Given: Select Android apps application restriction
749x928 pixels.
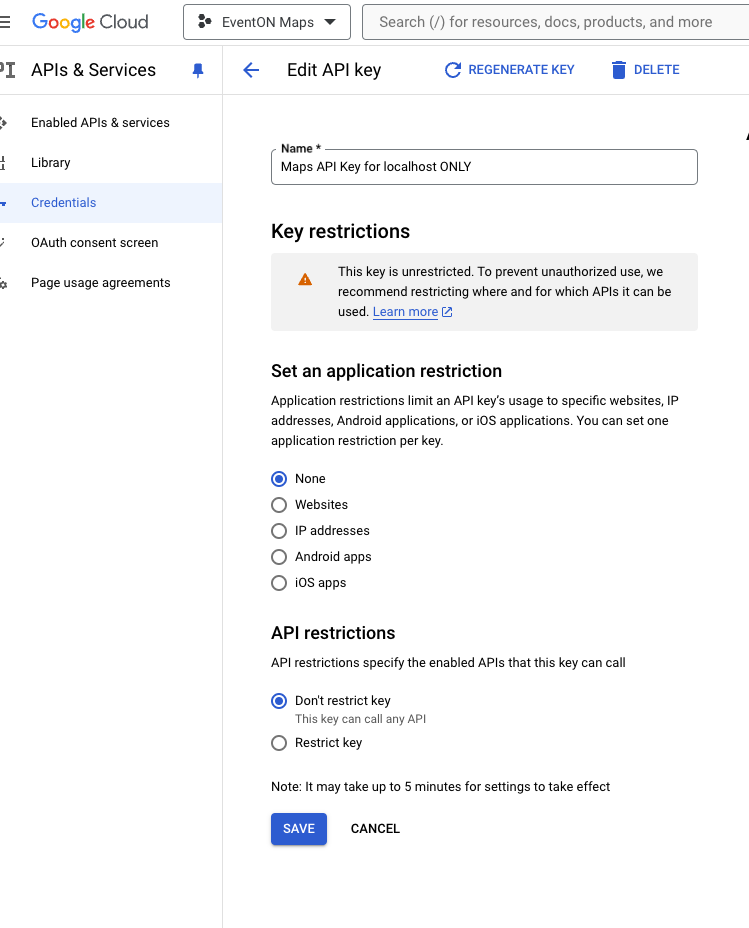Looking at the screenshot, I should tap(279, 557).
